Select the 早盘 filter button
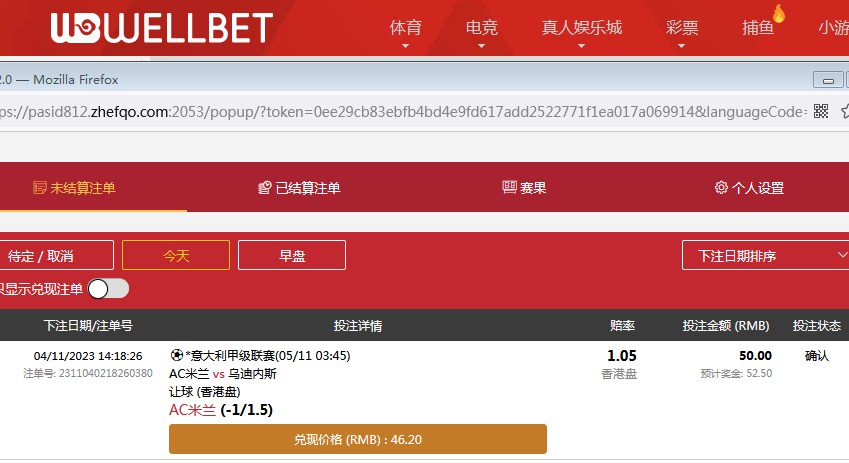This screenshot has width=849, height=463. click(292, 255)
